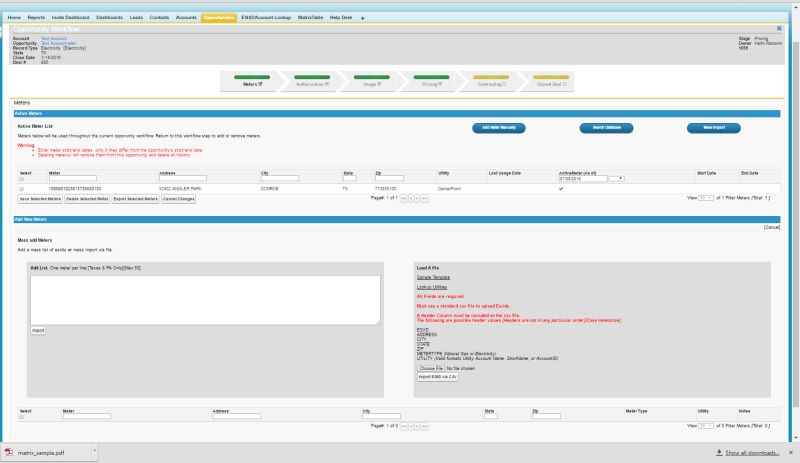Open the ActiveMeter filter dropdown
Screen dimensions: 800x463
(x=616, y=179)
